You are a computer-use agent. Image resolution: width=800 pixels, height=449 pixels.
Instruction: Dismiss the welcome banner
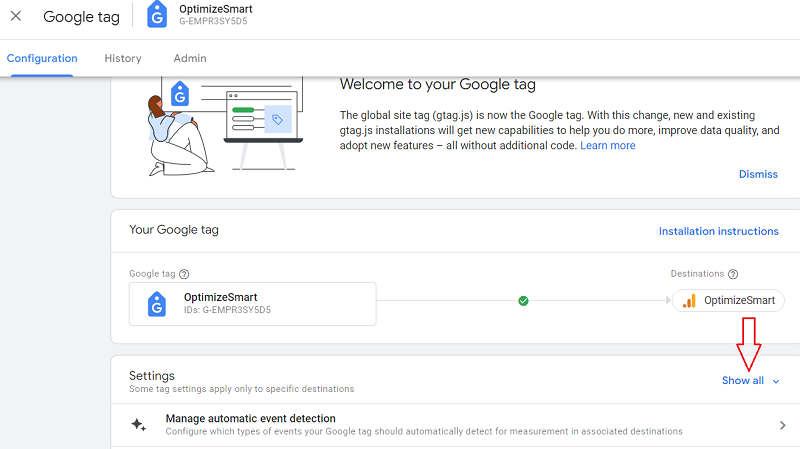coord(758,174)
